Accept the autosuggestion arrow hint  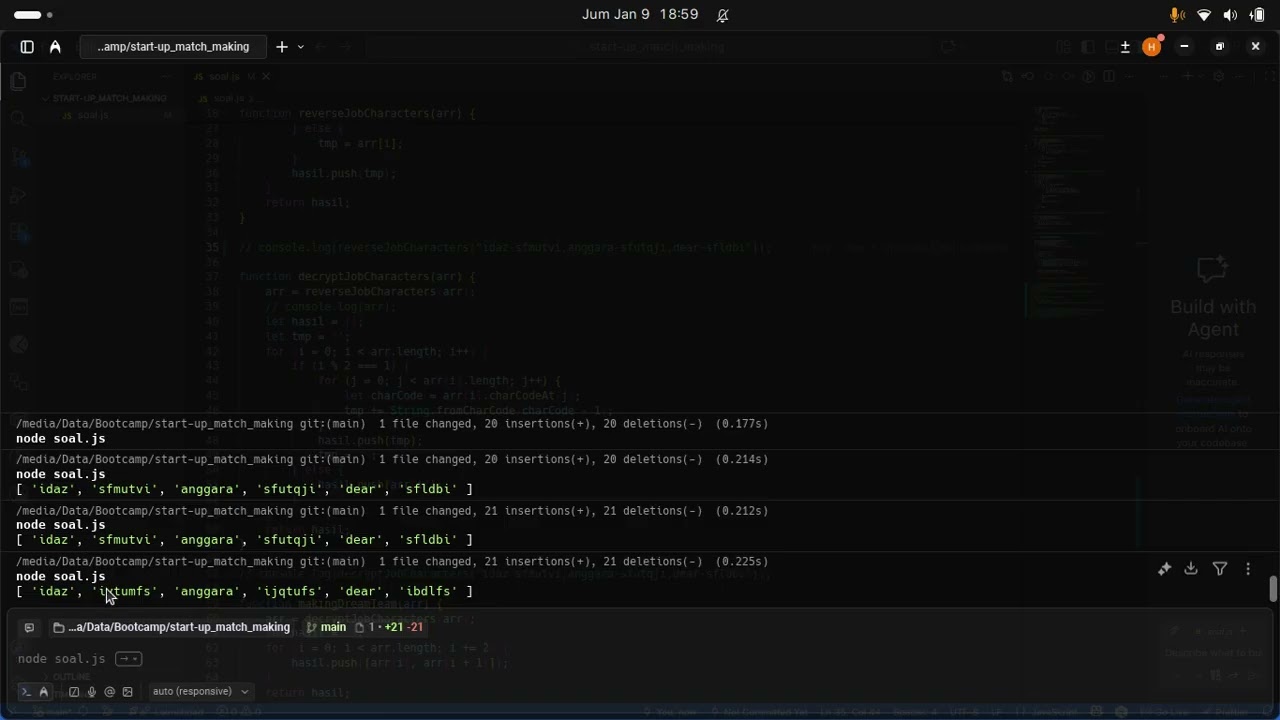click(x=128, y=659)
